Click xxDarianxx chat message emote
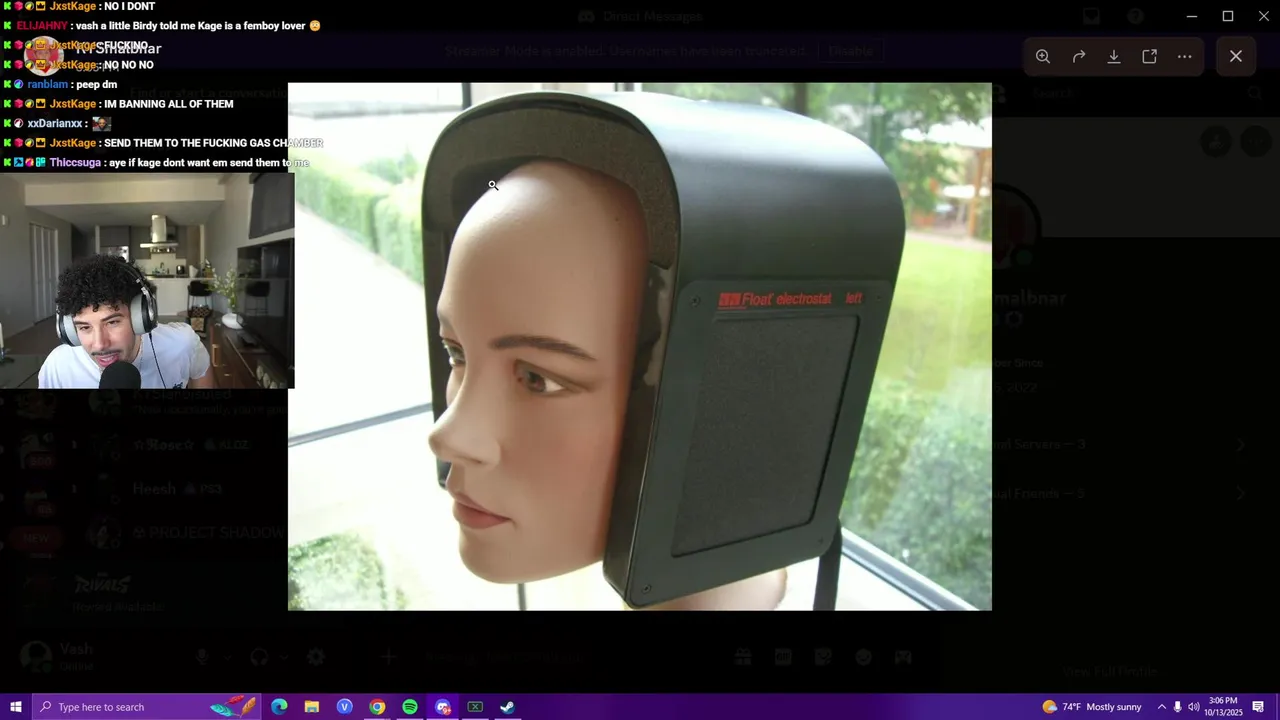This screenshot has height=720, width=1280. pyautogui.click(x=102, y=123)
